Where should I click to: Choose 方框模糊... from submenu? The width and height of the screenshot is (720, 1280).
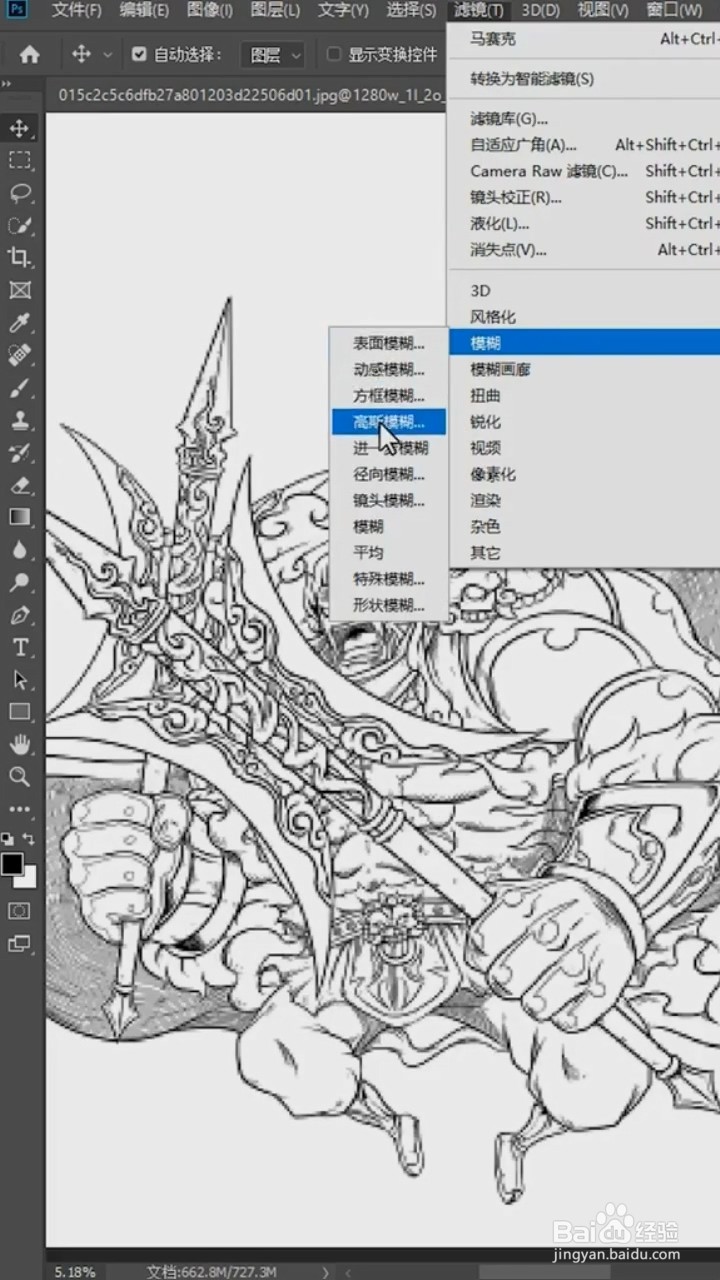(389, 396)
